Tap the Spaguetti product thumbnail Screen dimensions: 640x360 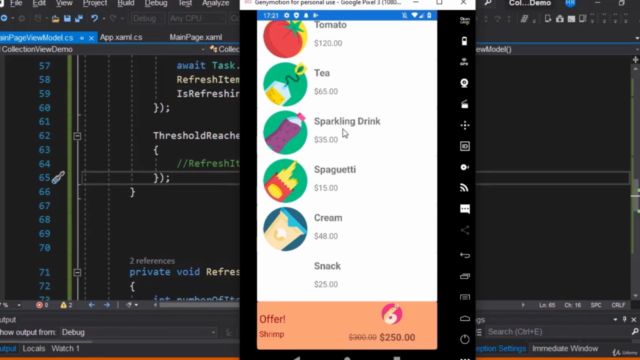[x=285, y=181]
